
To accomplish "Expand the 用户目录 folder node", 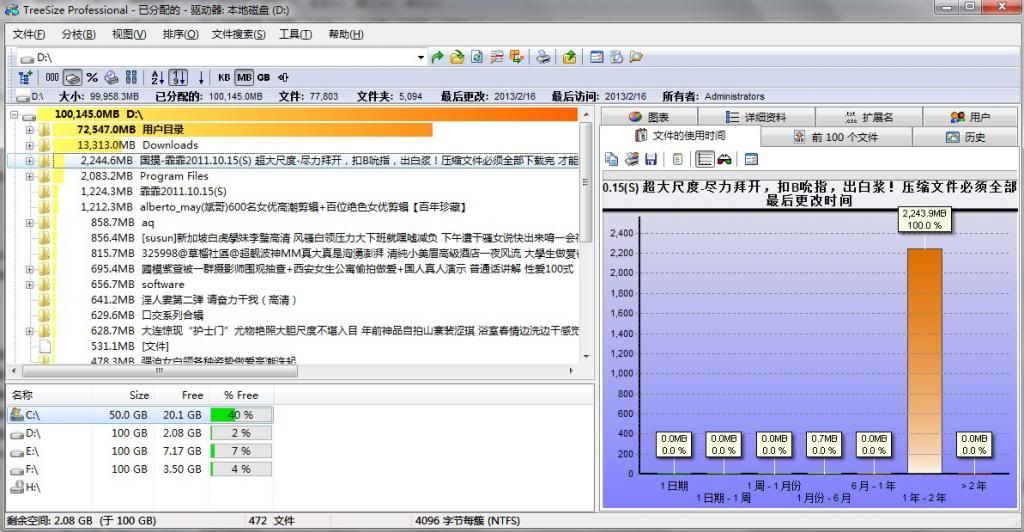I will 29,130.
